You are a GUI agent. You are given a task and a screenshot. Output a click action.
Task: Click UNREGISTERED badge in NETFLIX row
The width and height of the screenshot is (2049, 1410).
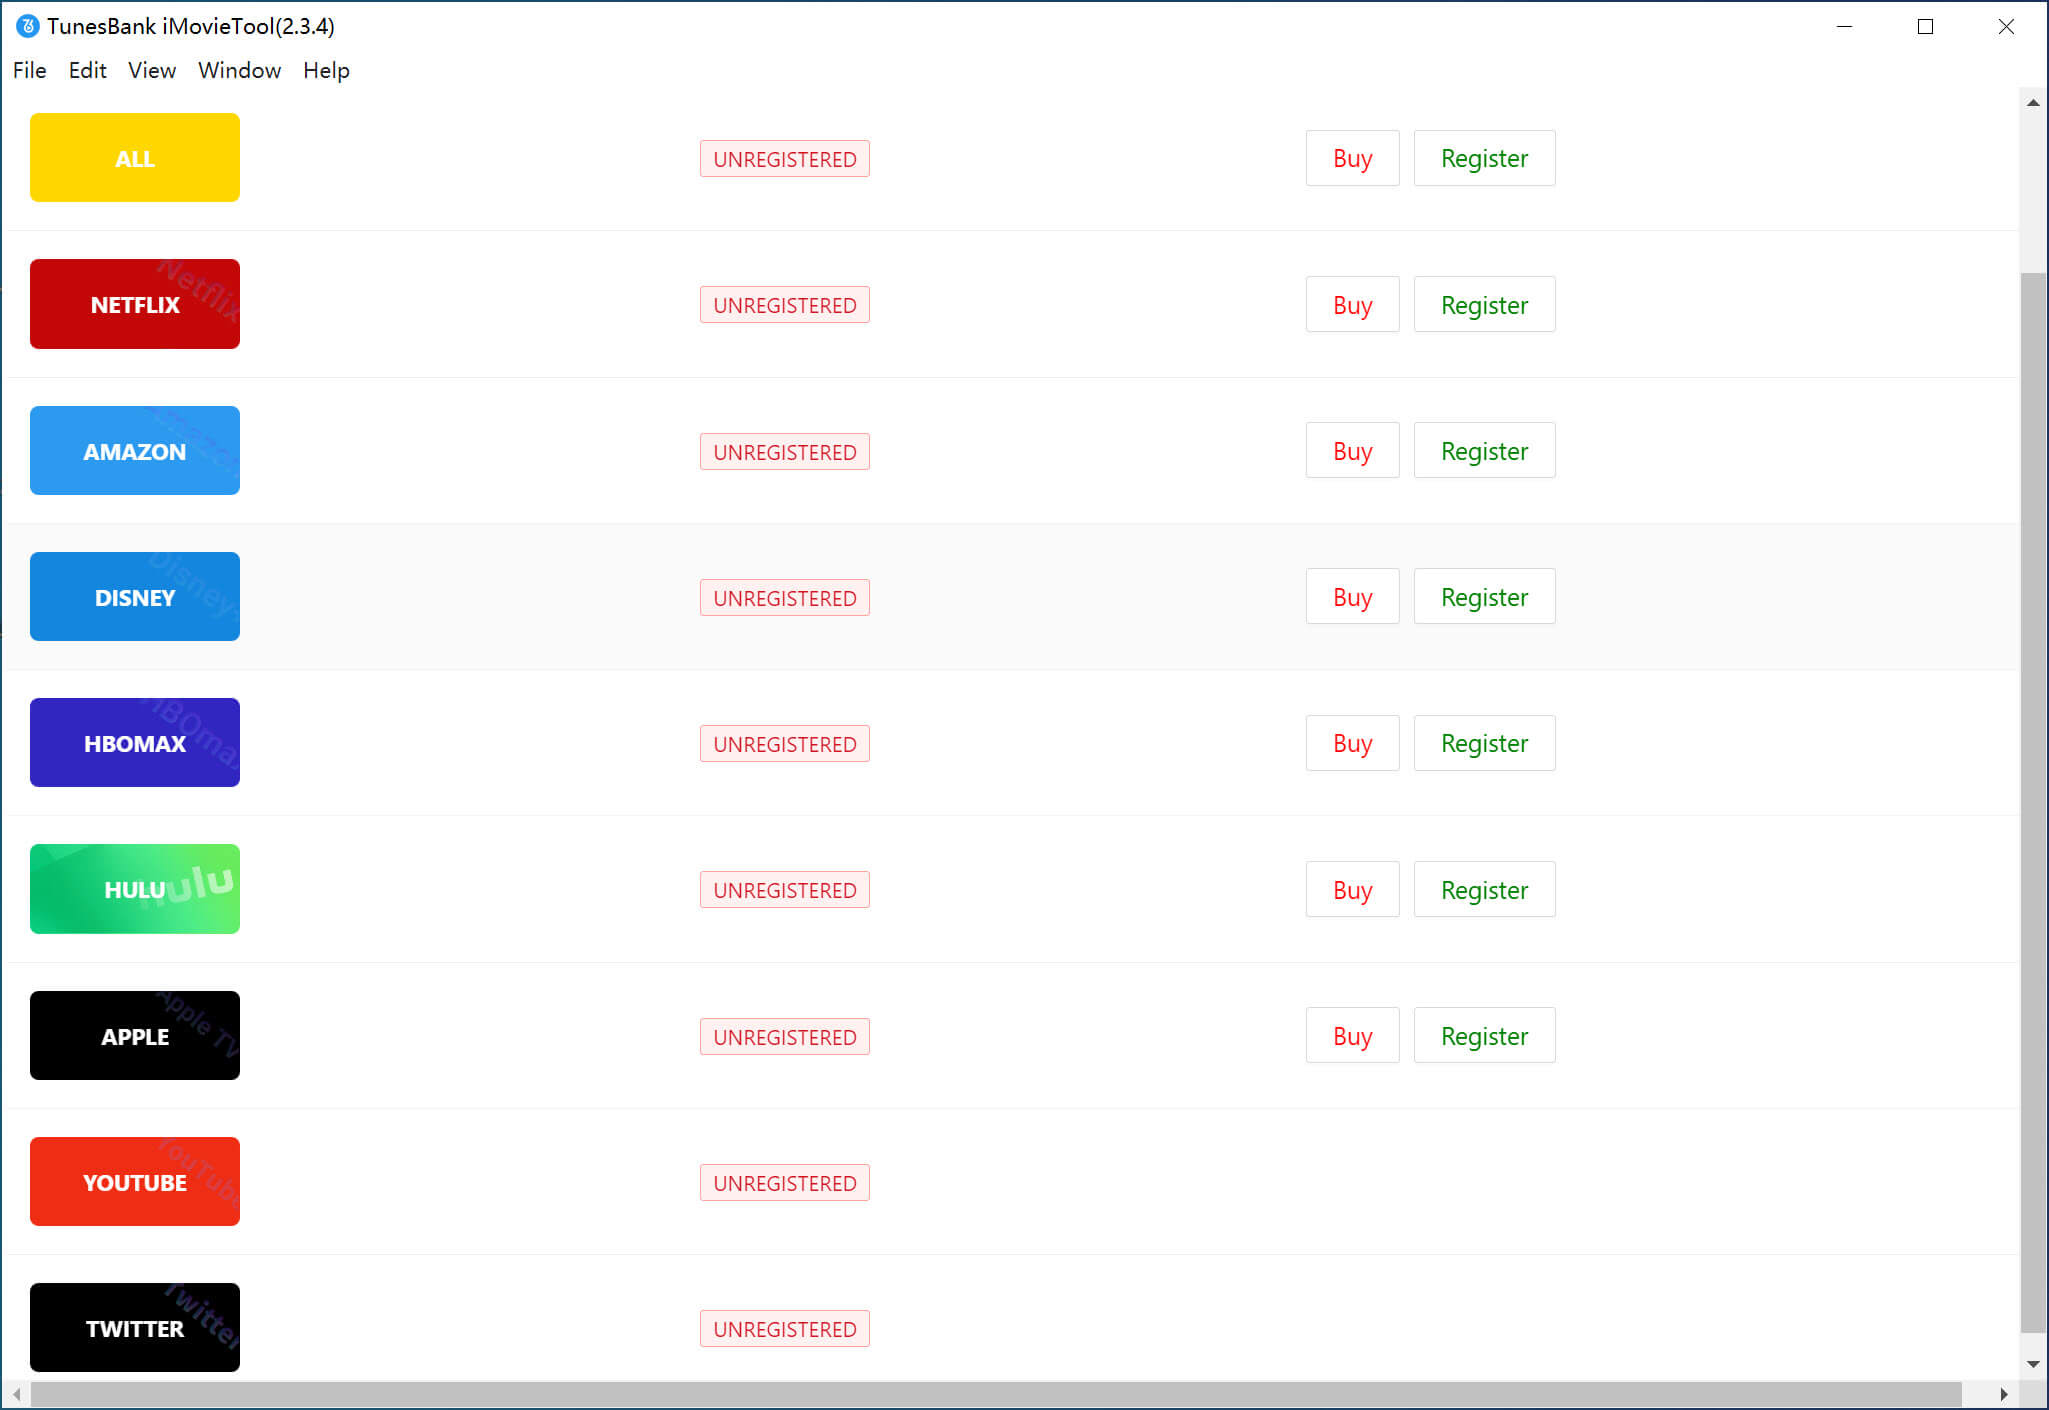(x=785, y=305)
